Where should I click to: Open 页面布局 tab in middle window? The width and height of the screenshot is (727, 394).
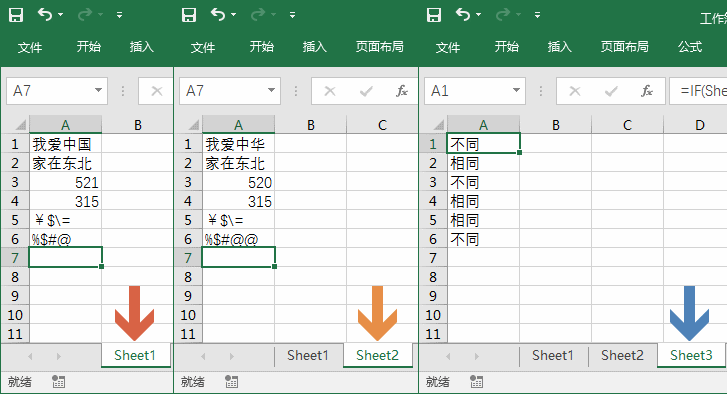point(379,47)
